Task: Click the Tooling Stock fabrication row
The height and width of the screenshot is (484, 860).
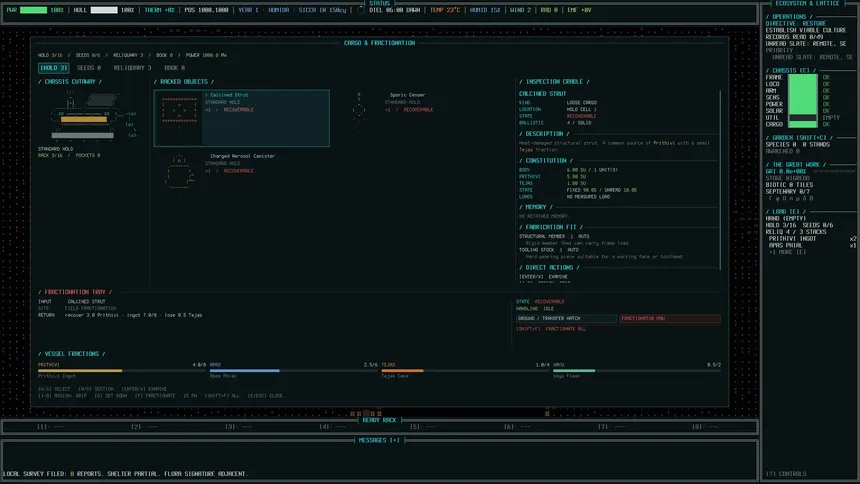Action: [548, 250]
